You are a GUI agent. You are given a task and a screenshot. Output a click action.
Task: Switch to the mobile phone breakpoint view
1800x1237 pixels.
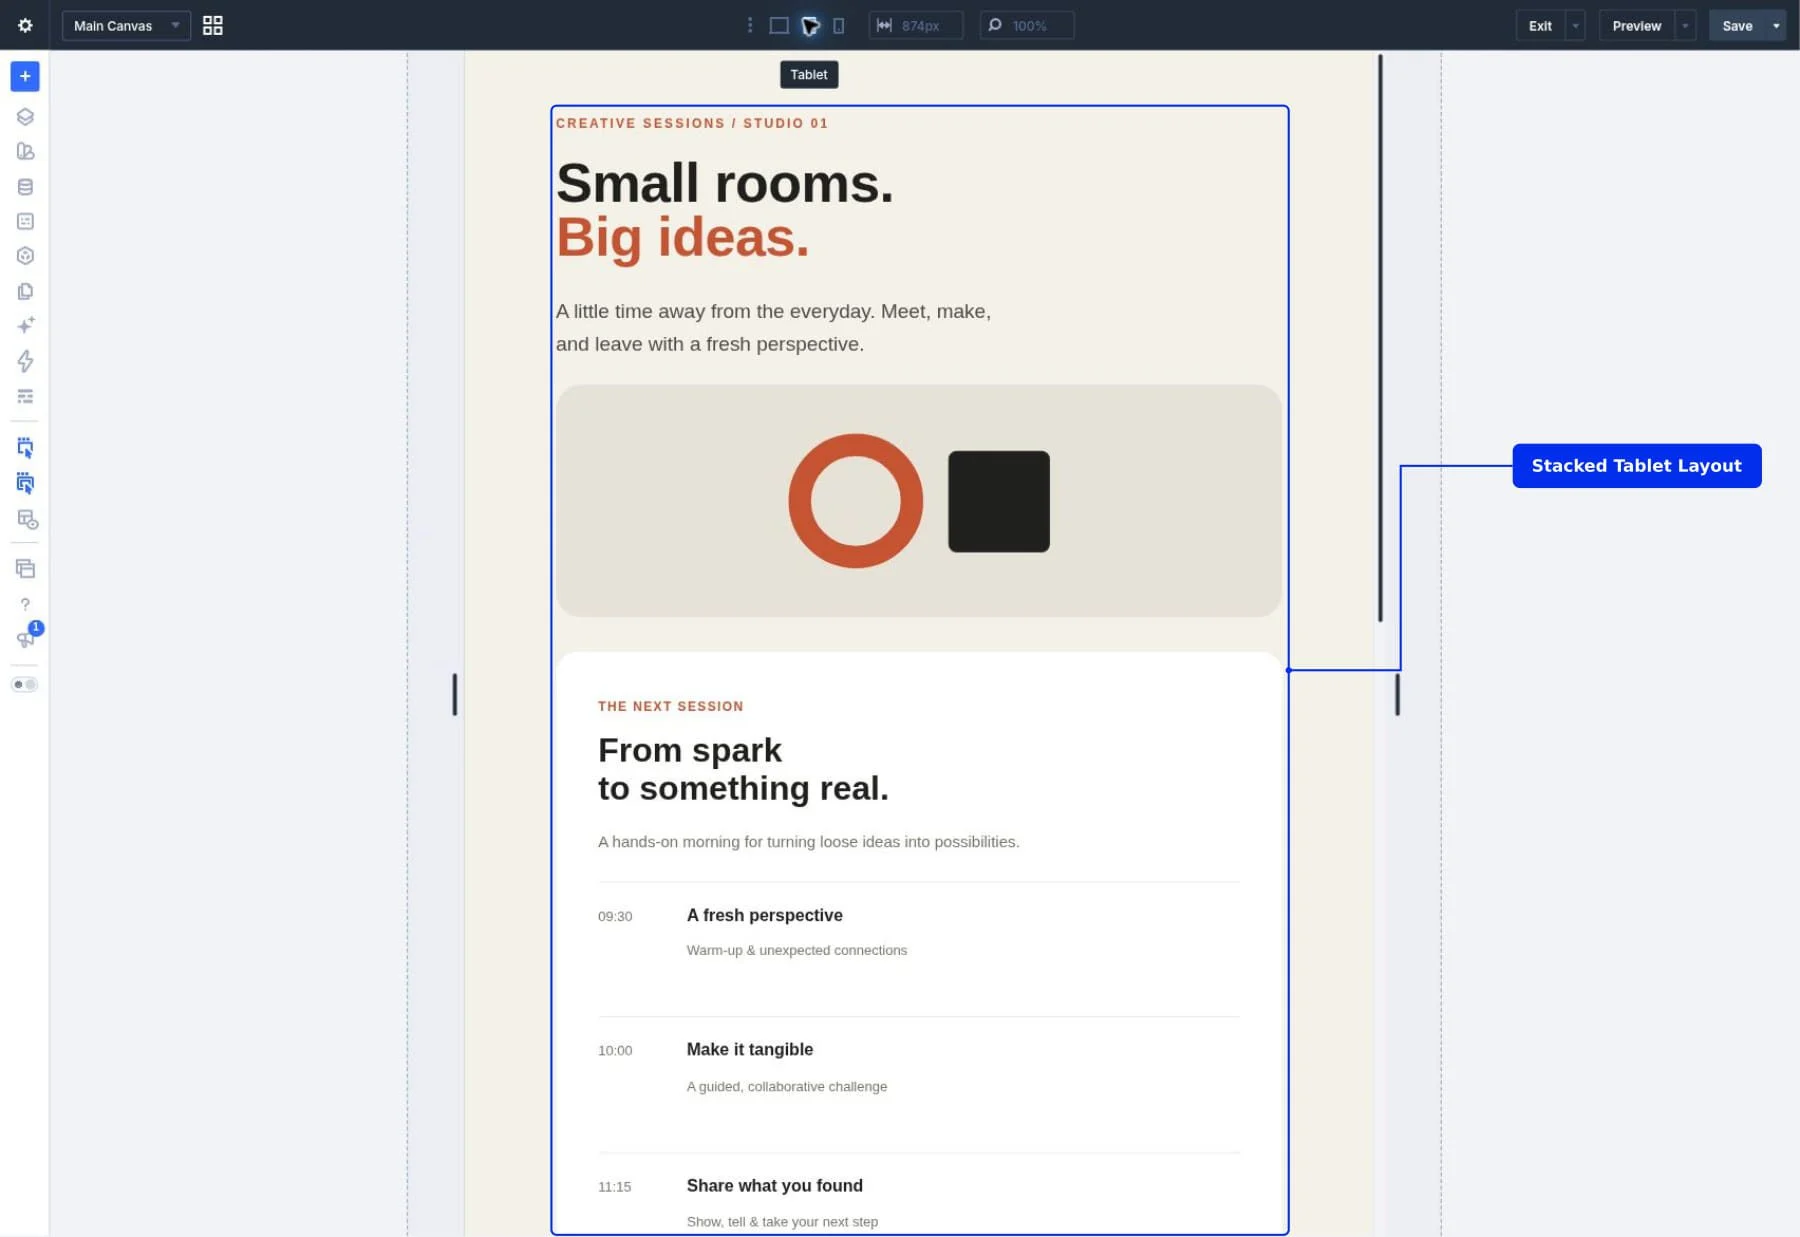pyautogui.click(x=838, y=25)
